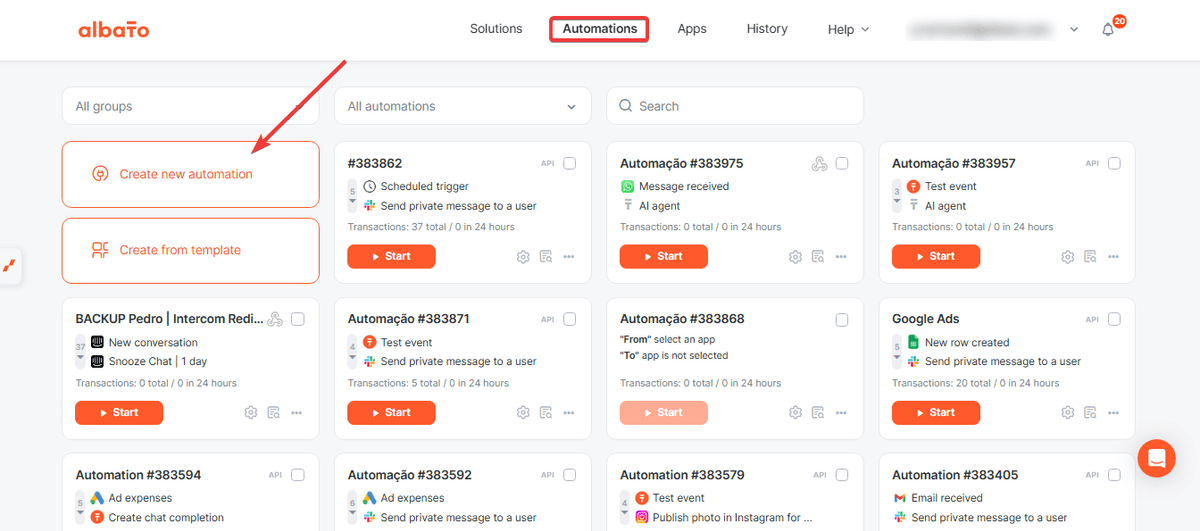Expand steps on BACKUP Pedro card
Viewport: 1200px width, 531px height.
pyautogui.click(x=80, y=351)
